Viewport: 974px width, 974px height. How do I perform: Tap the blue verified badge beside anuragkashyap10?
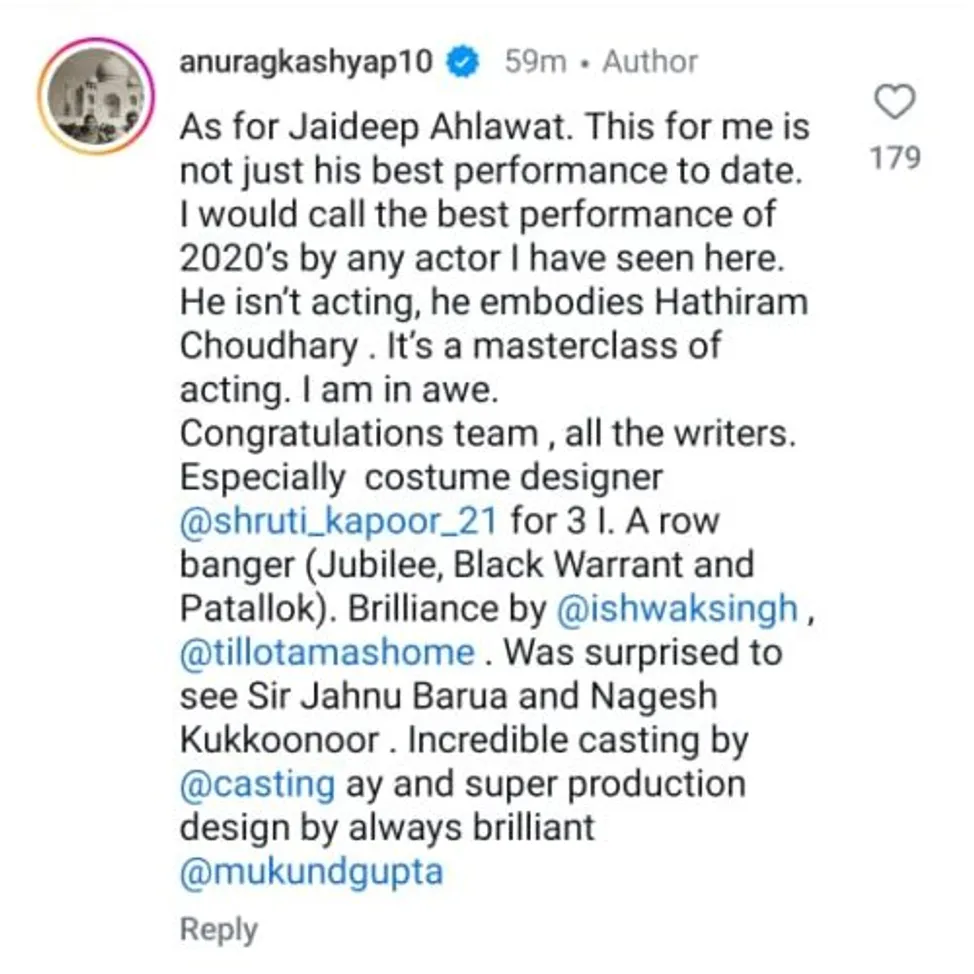462,60
